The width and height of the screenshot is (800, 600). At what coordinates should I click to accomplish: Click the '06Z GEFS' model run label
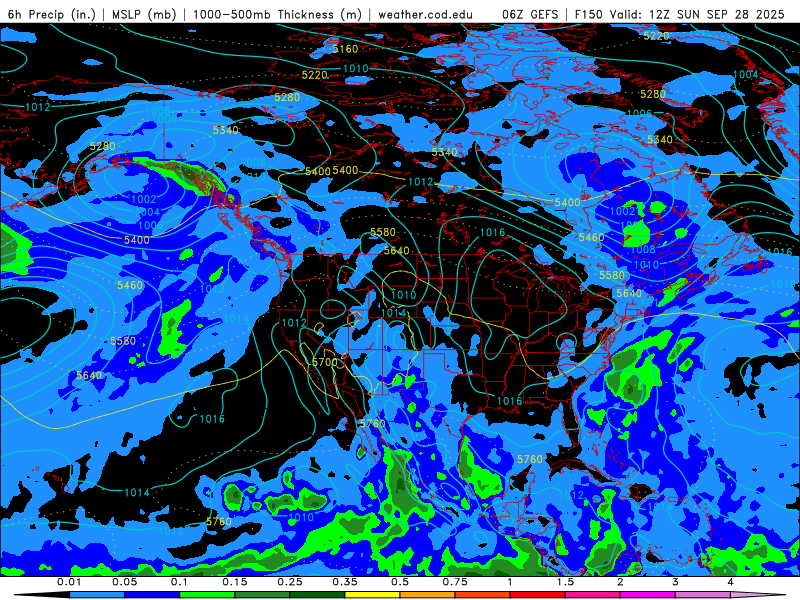click(530, 14)
